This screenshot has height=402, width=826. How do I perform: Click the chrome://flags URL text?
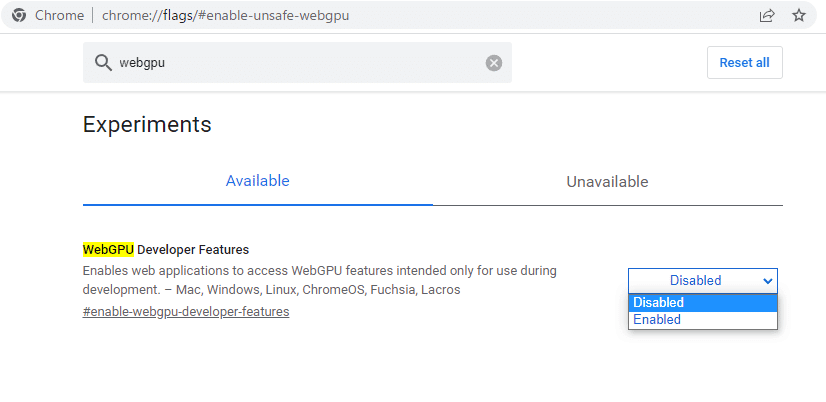[x=225, y=16]
